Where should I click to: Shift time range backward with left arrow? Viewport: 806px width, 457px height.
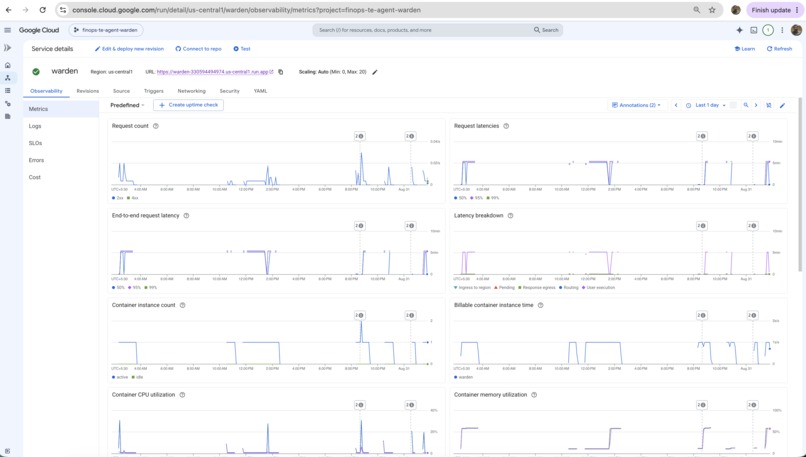(676, 105)
